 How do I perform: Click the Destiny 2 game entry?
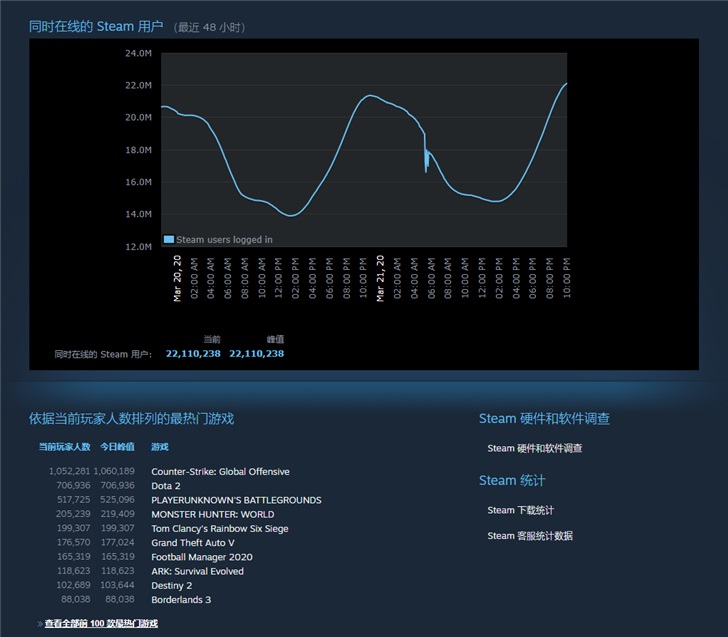click(x=171, y=585)
